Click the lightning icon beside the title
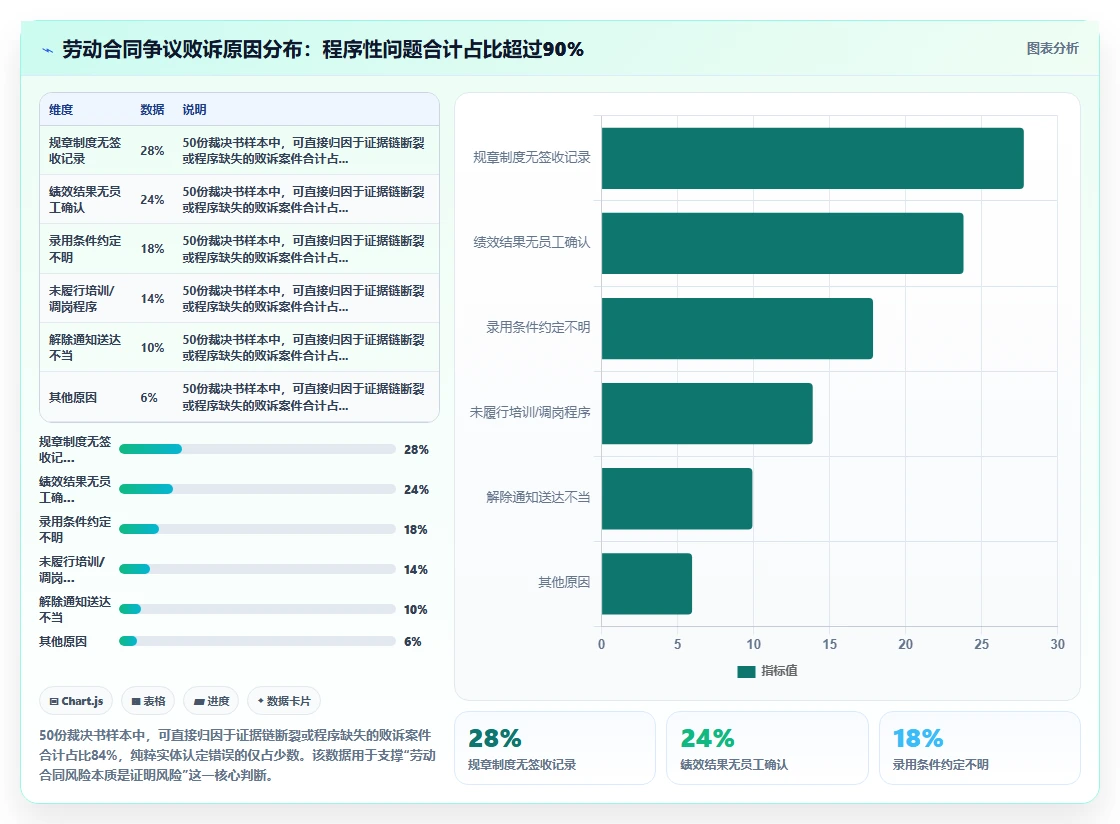Screen dimensions: 1120x824 (48, 50)
